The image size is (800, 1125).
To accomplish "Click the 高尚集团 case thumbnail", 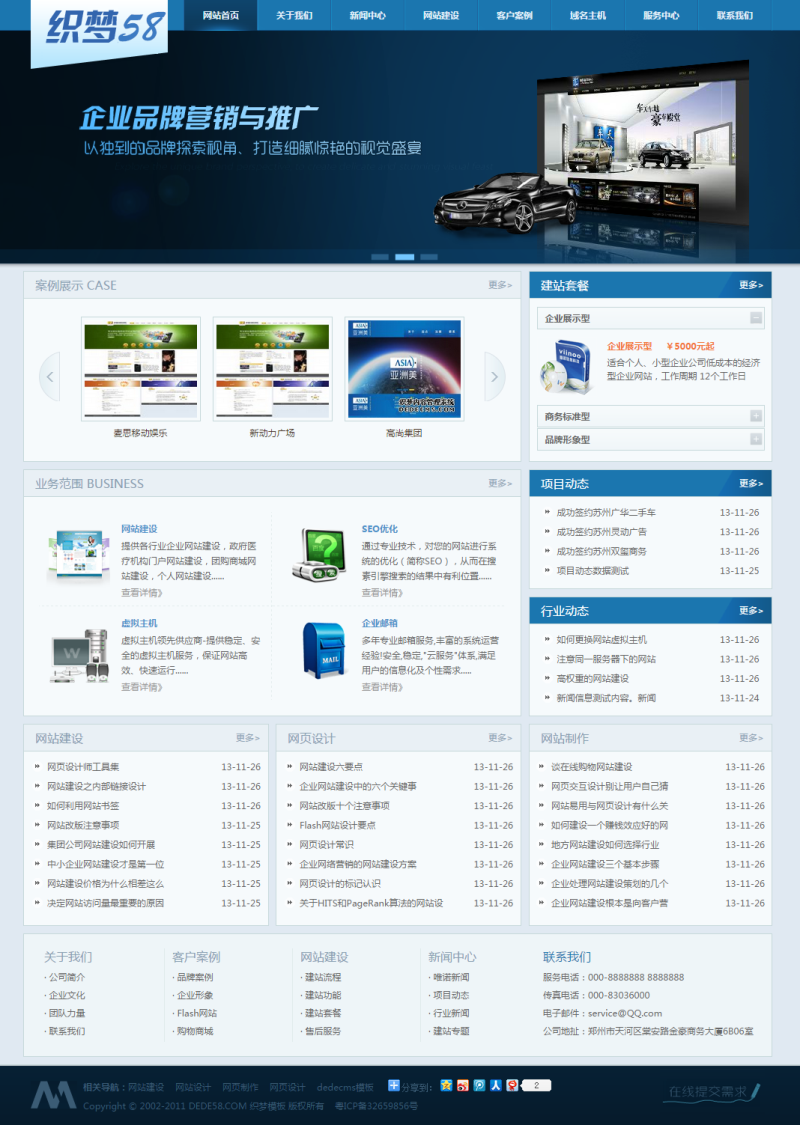I will point(404,370).
